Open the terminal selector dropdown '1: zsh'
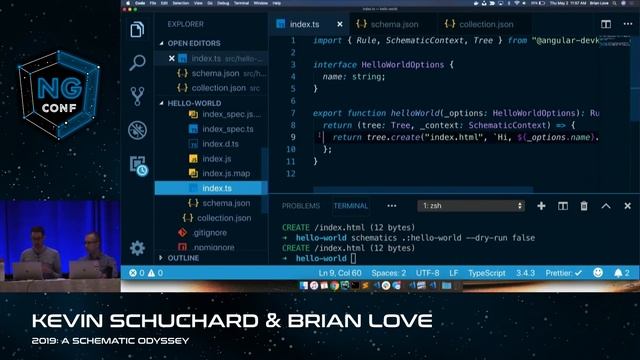The height and width of the screenshot is (360, 640). (471, 206)
